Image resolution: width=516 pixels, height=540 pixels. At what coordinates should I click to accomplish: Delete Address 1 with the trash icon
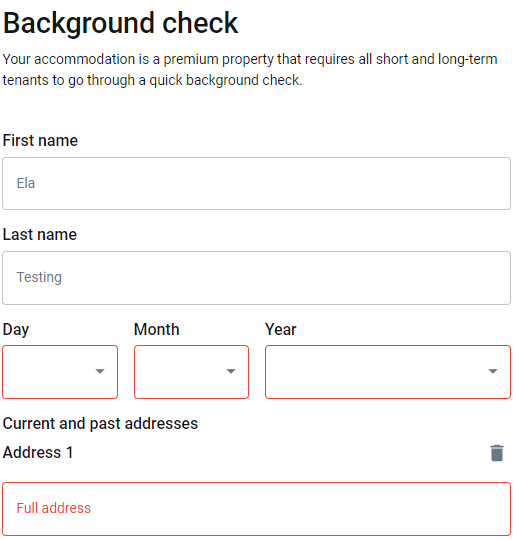(x=496, y=453)
